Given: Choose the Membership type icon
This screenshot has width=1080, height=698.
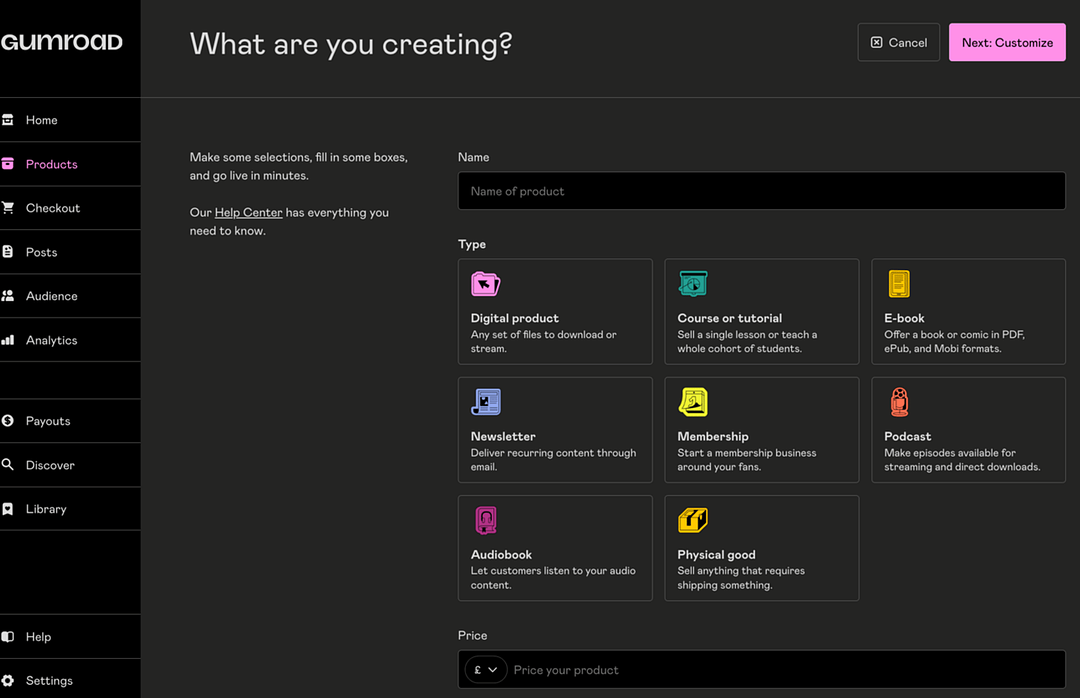Looking at the screenshot, I should [692, 402].
